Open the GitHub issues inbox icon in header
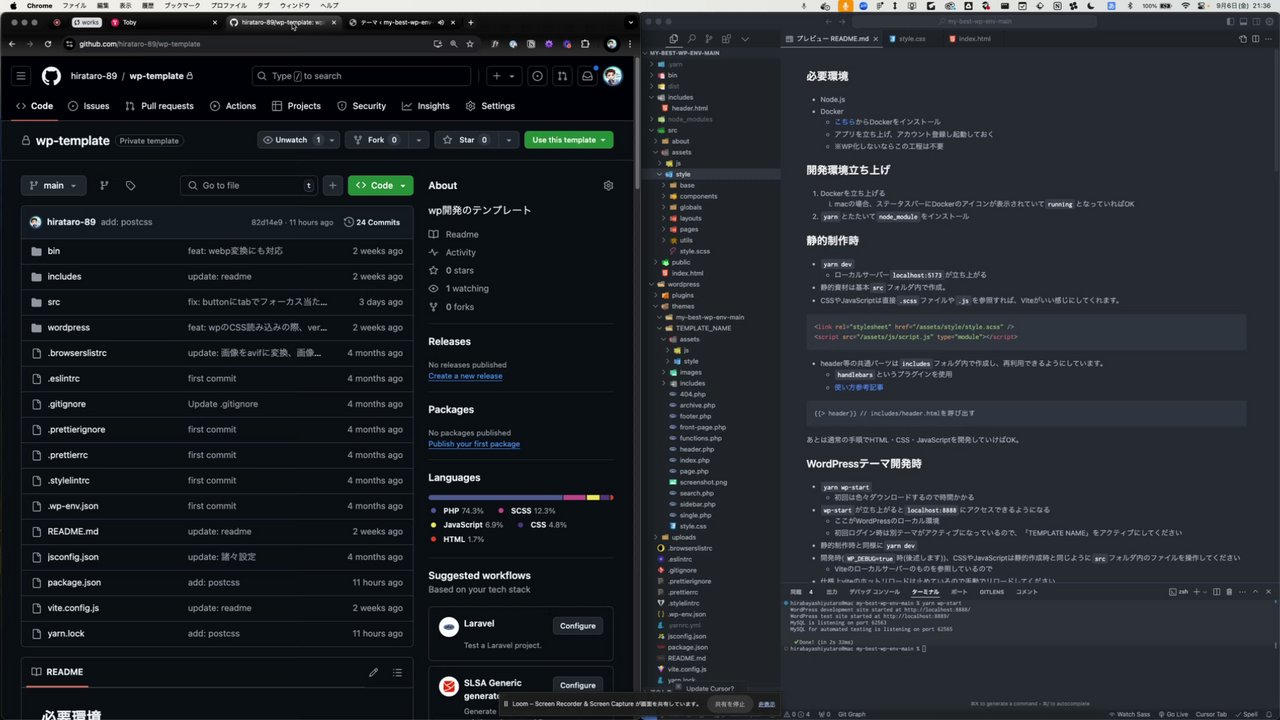Screen dimensions: 1280x720 point(538,76)
